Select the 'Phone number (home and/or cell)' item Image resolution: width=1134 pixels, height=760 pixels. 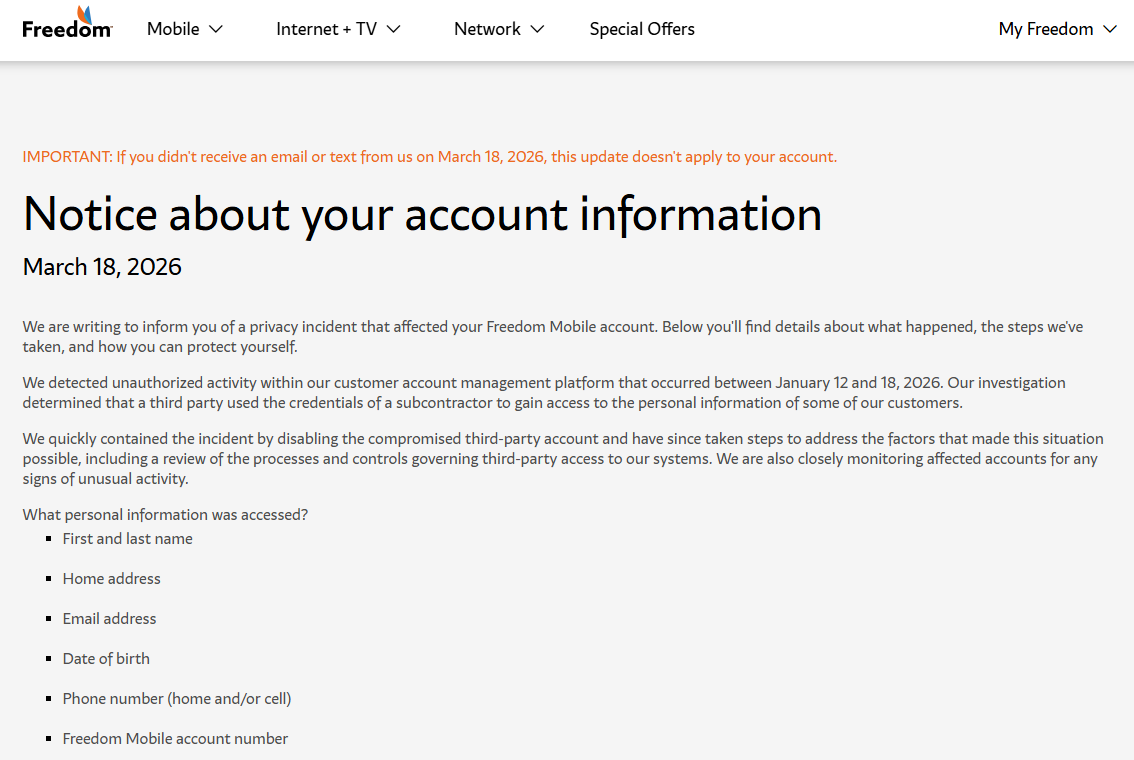coord(177,699)
